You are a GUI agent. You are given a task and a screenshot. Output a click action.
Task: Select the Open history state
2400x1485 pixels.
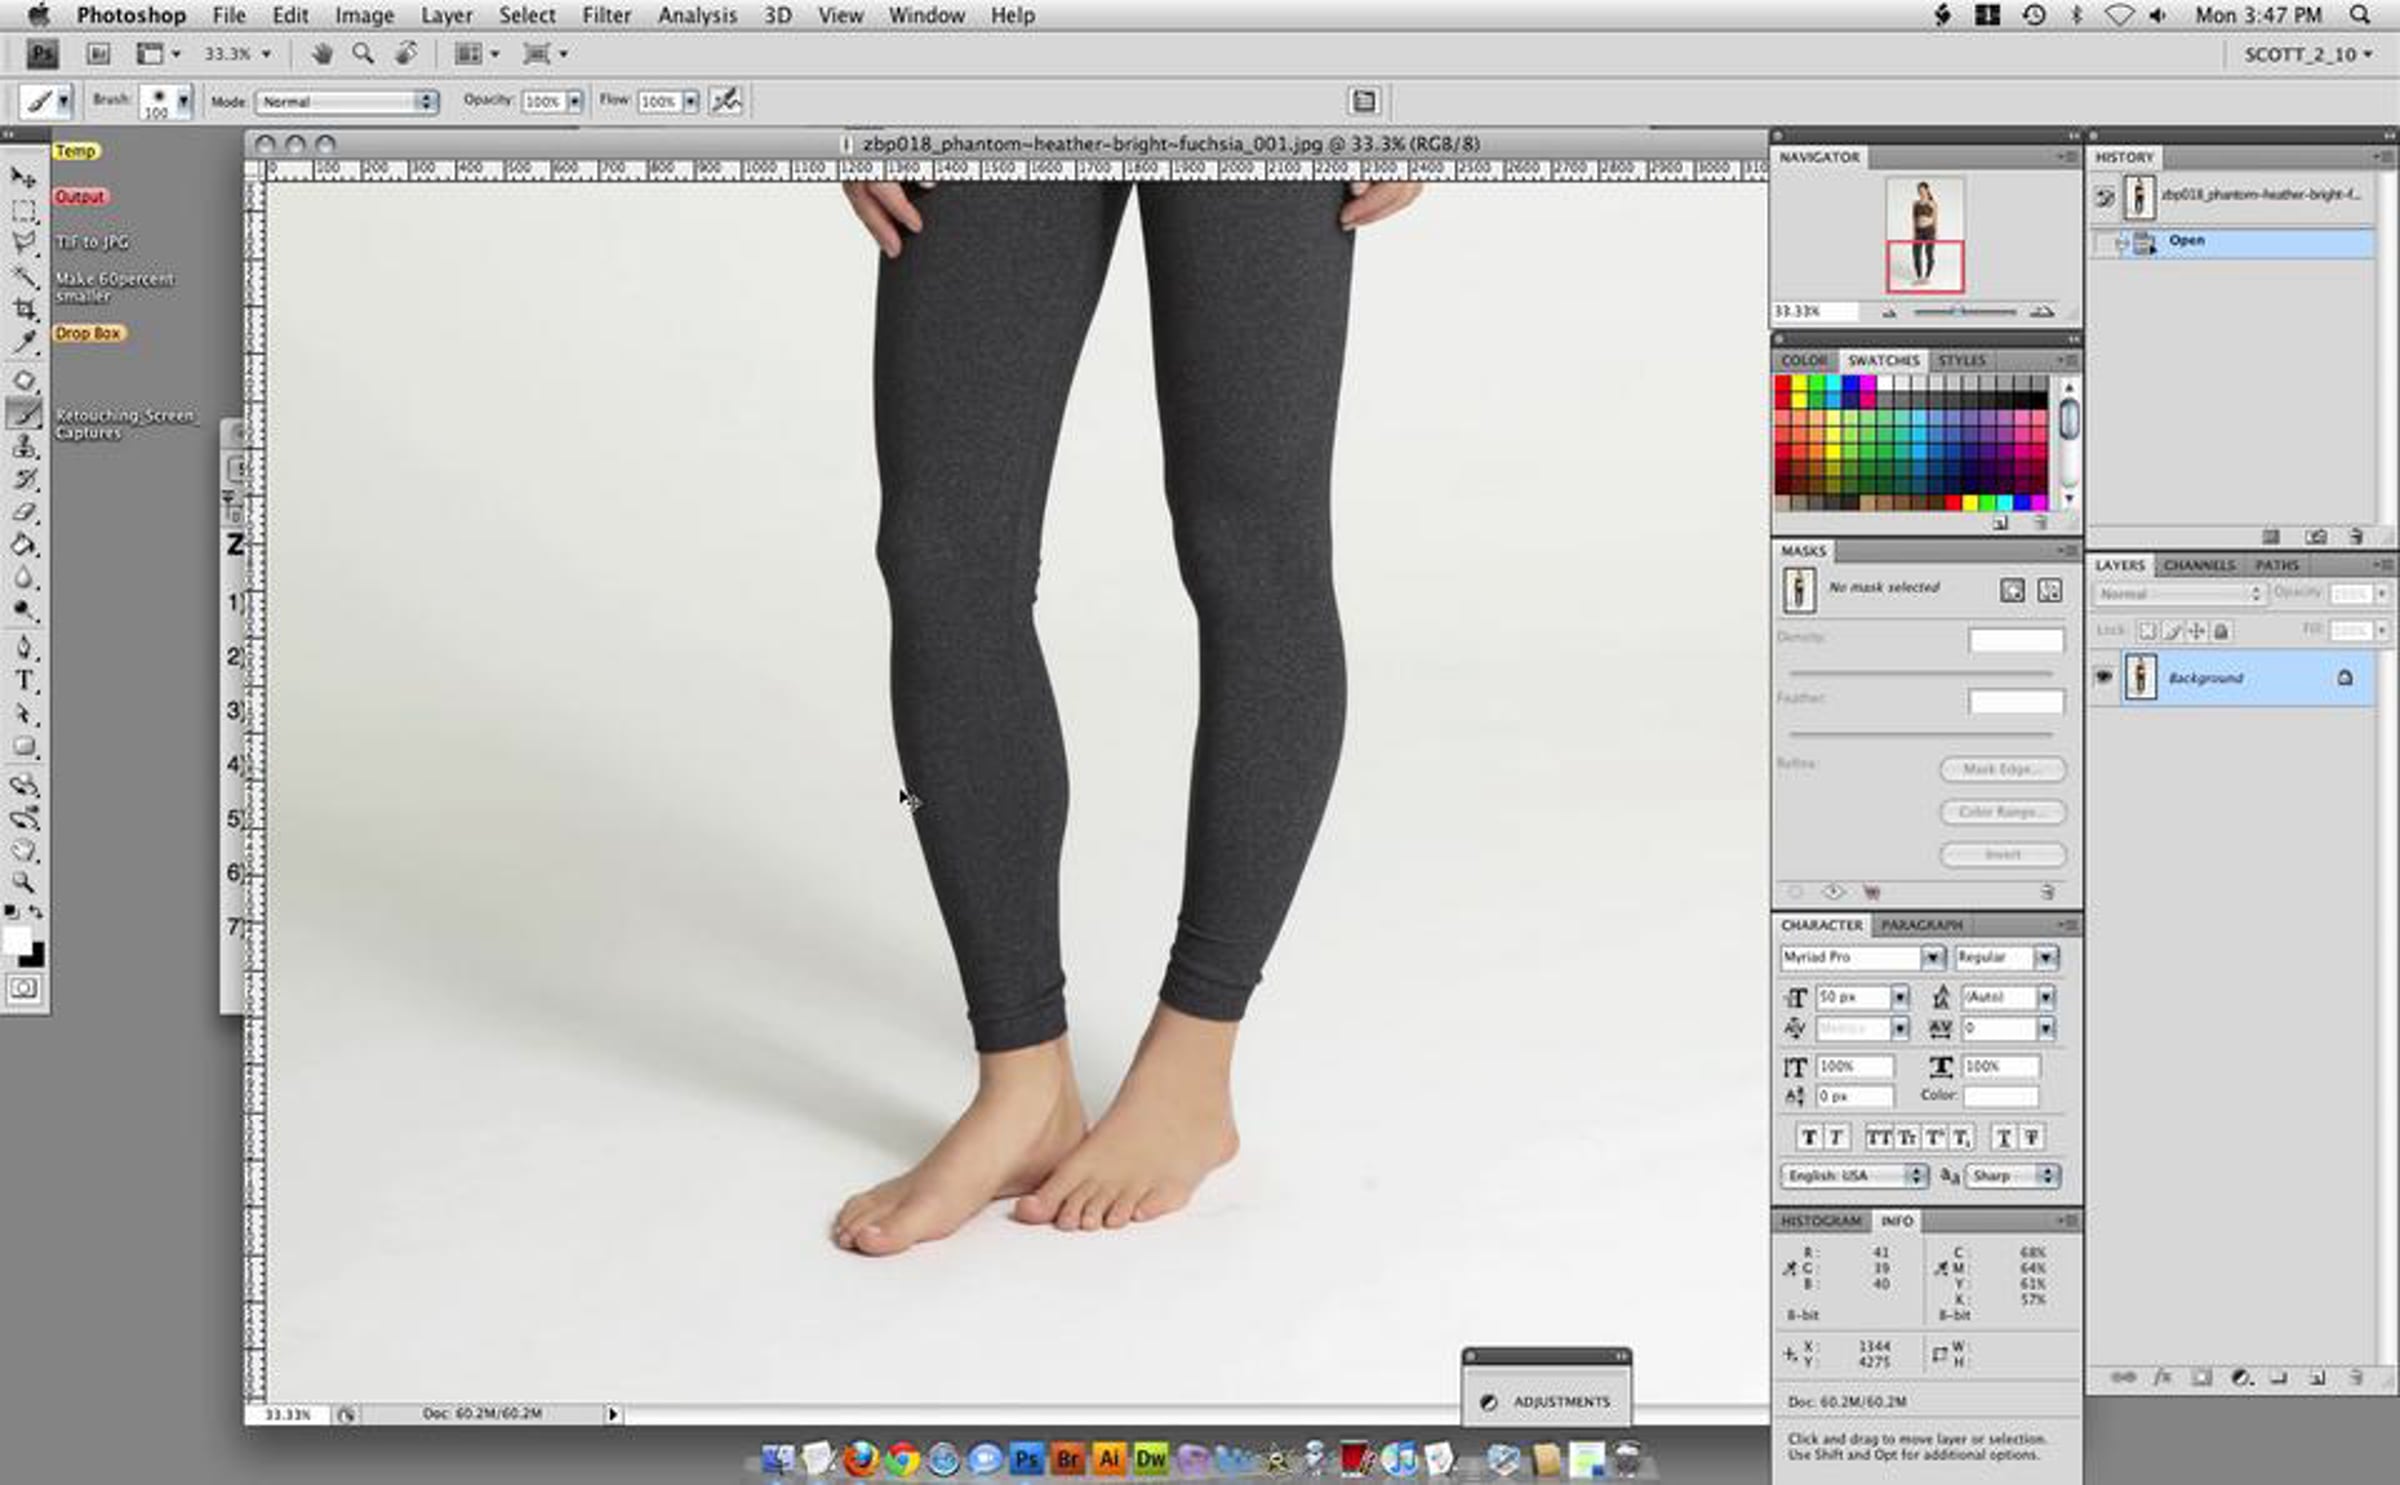(x=2187, y=241)
